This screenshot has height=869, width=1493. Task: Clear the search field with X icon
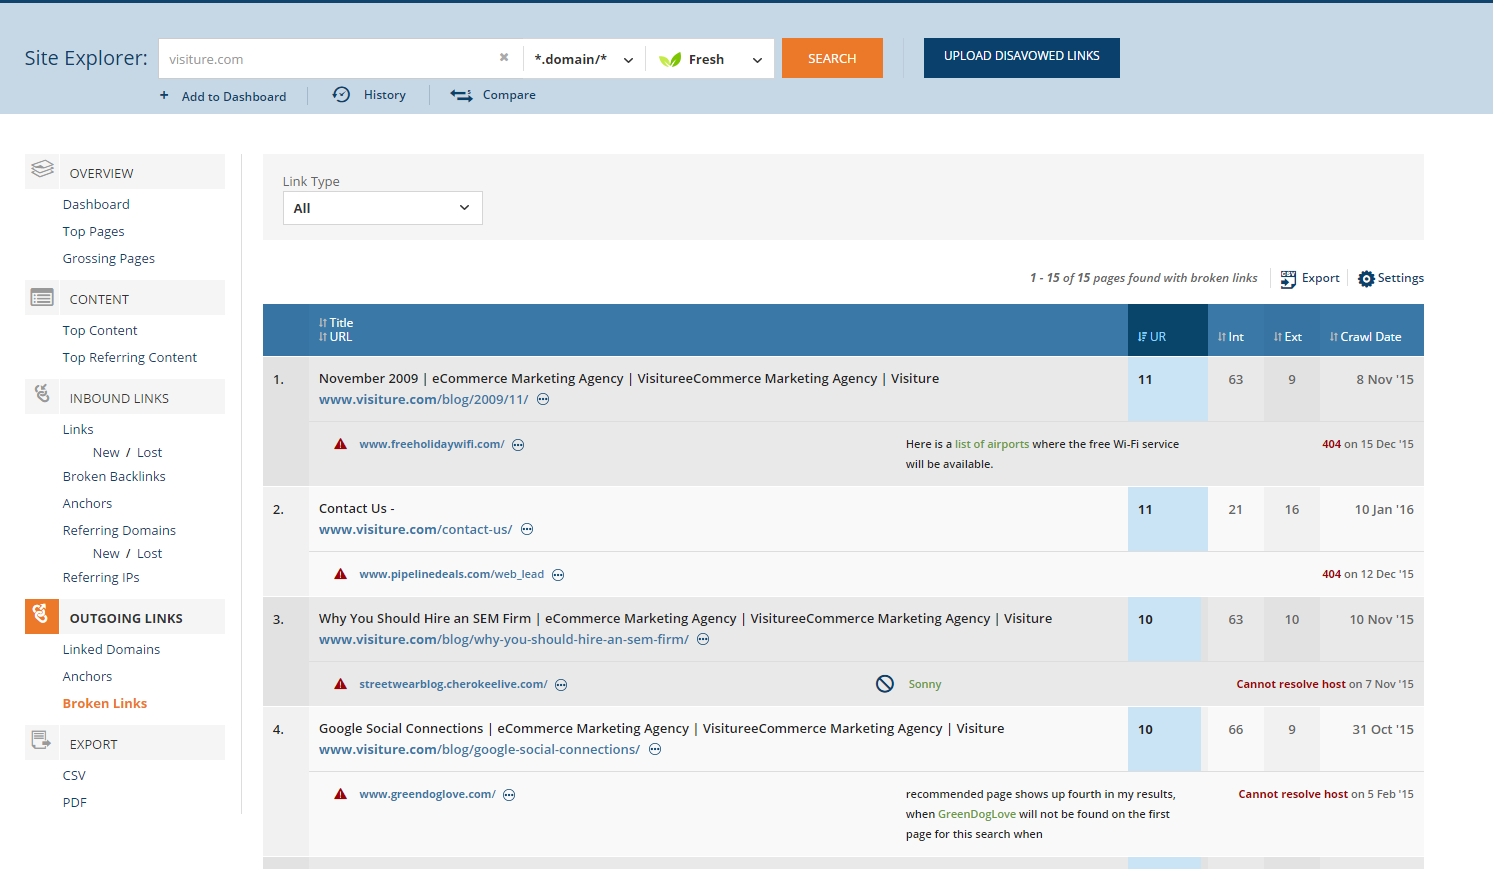tap(504, 58)
